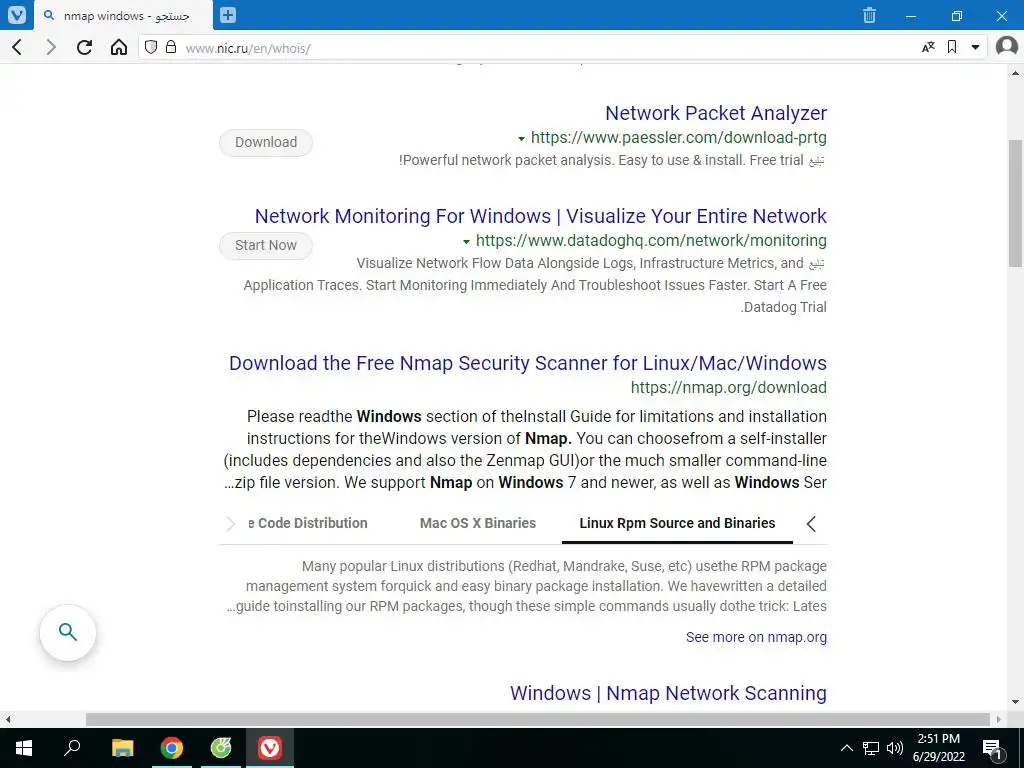Click the https://nmap.org/download URL text
Viewport: 1024px width, 768px height.
click(729, 387)
